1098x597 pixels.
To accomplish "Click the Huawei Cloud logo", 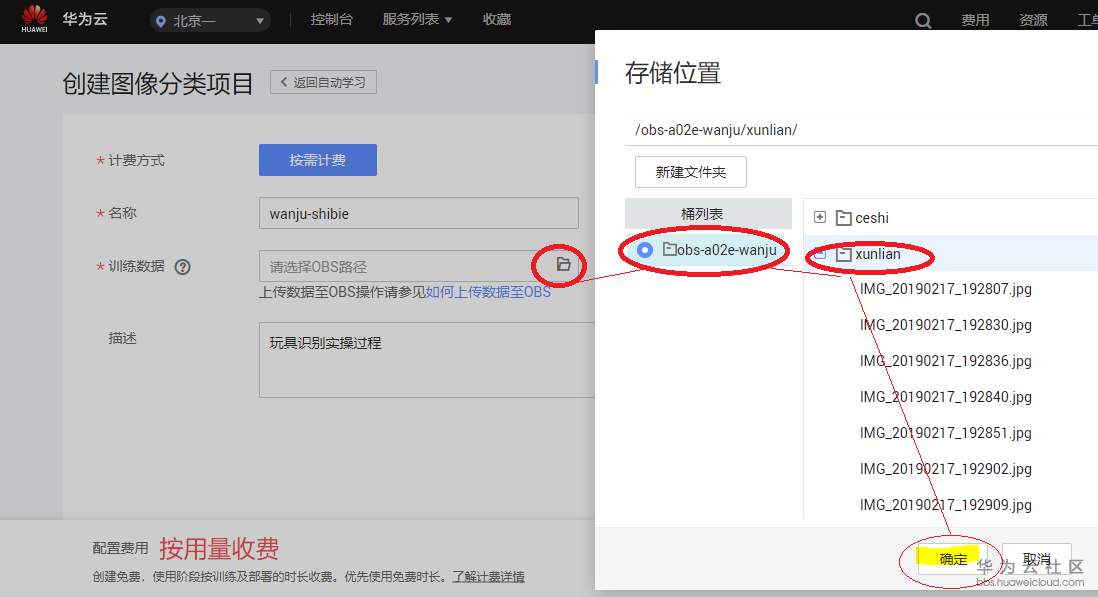I will [x=35, y=18].
